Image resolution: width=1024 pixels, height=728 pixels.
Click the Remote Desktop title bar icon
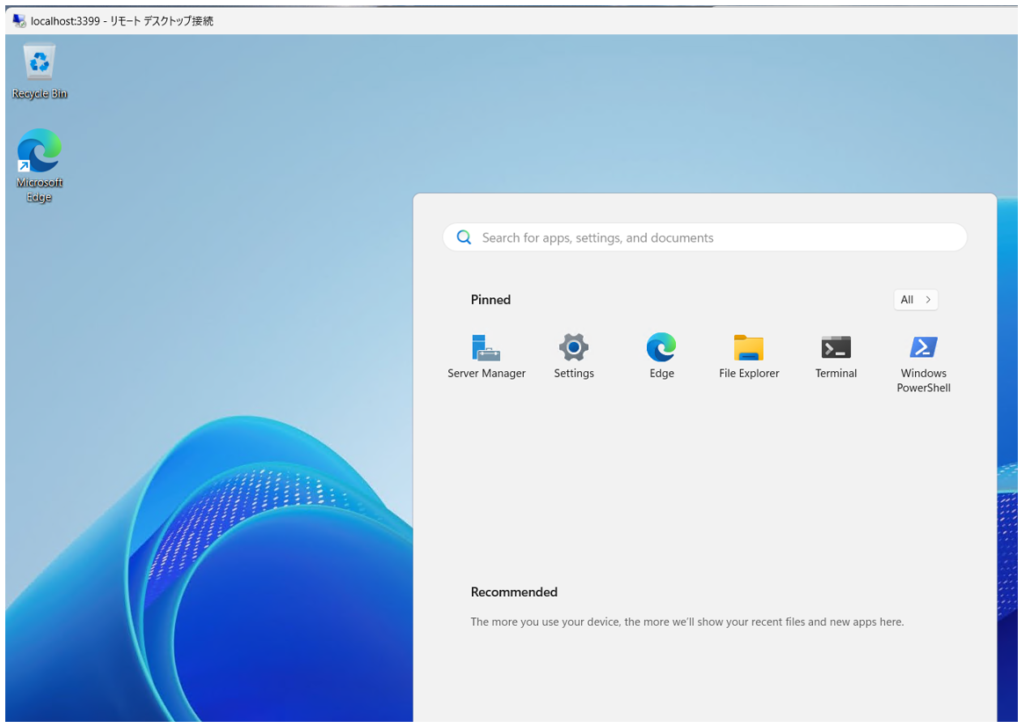pyautogui.click(x=18, y=20)
